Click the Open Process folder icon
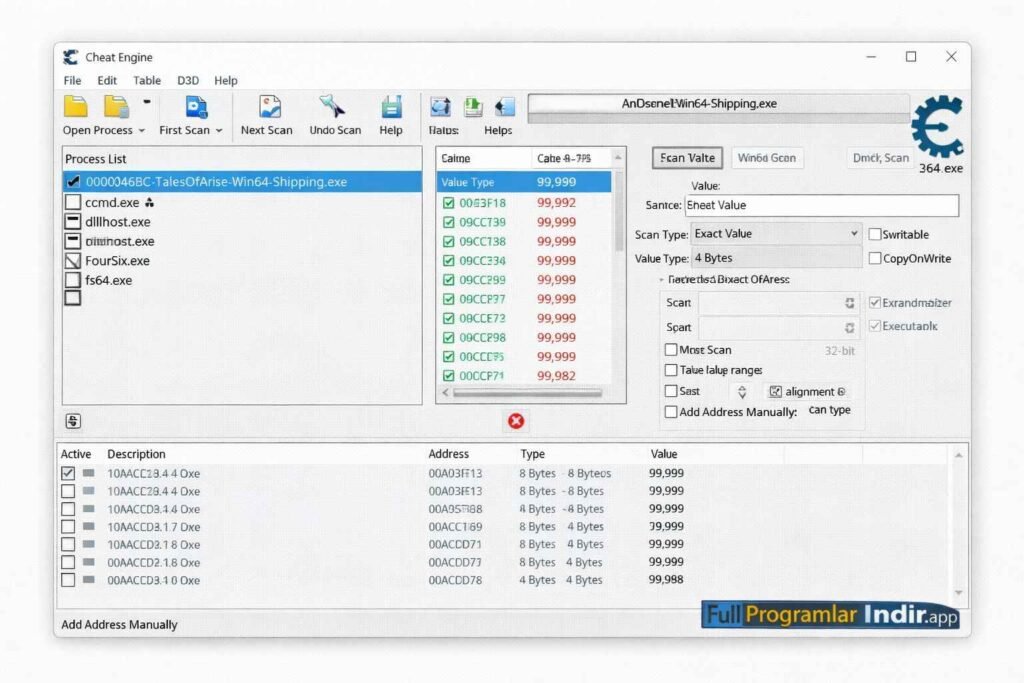 click(77, 106)
